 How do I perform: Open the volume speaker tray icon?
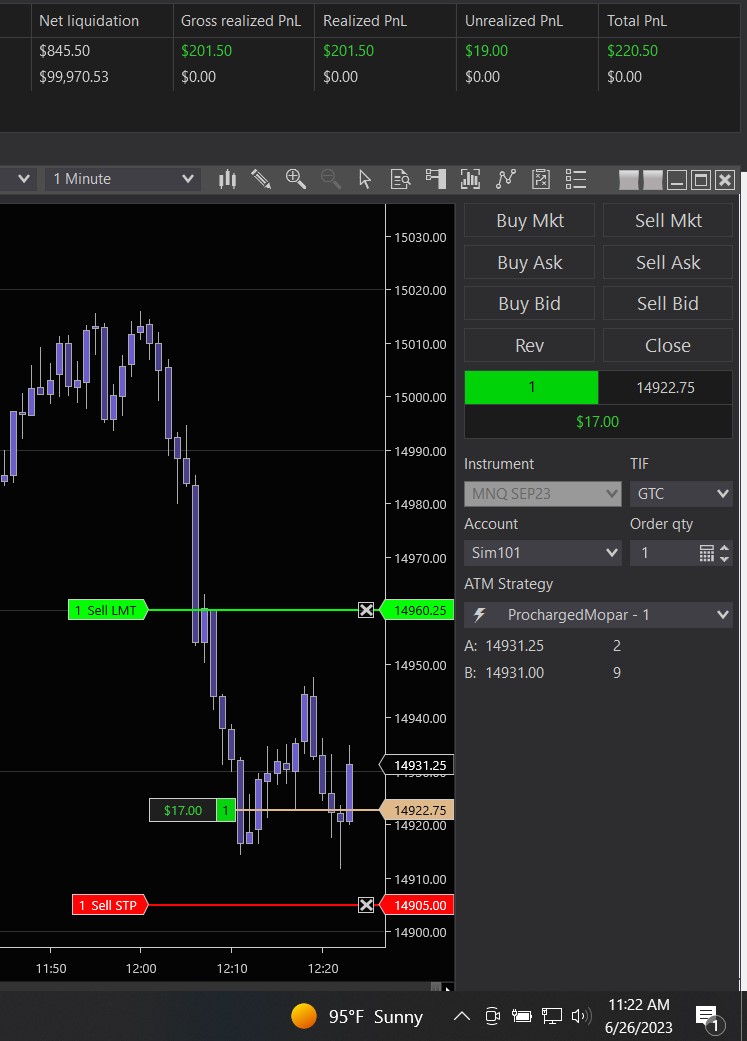tap(580, 1016)
